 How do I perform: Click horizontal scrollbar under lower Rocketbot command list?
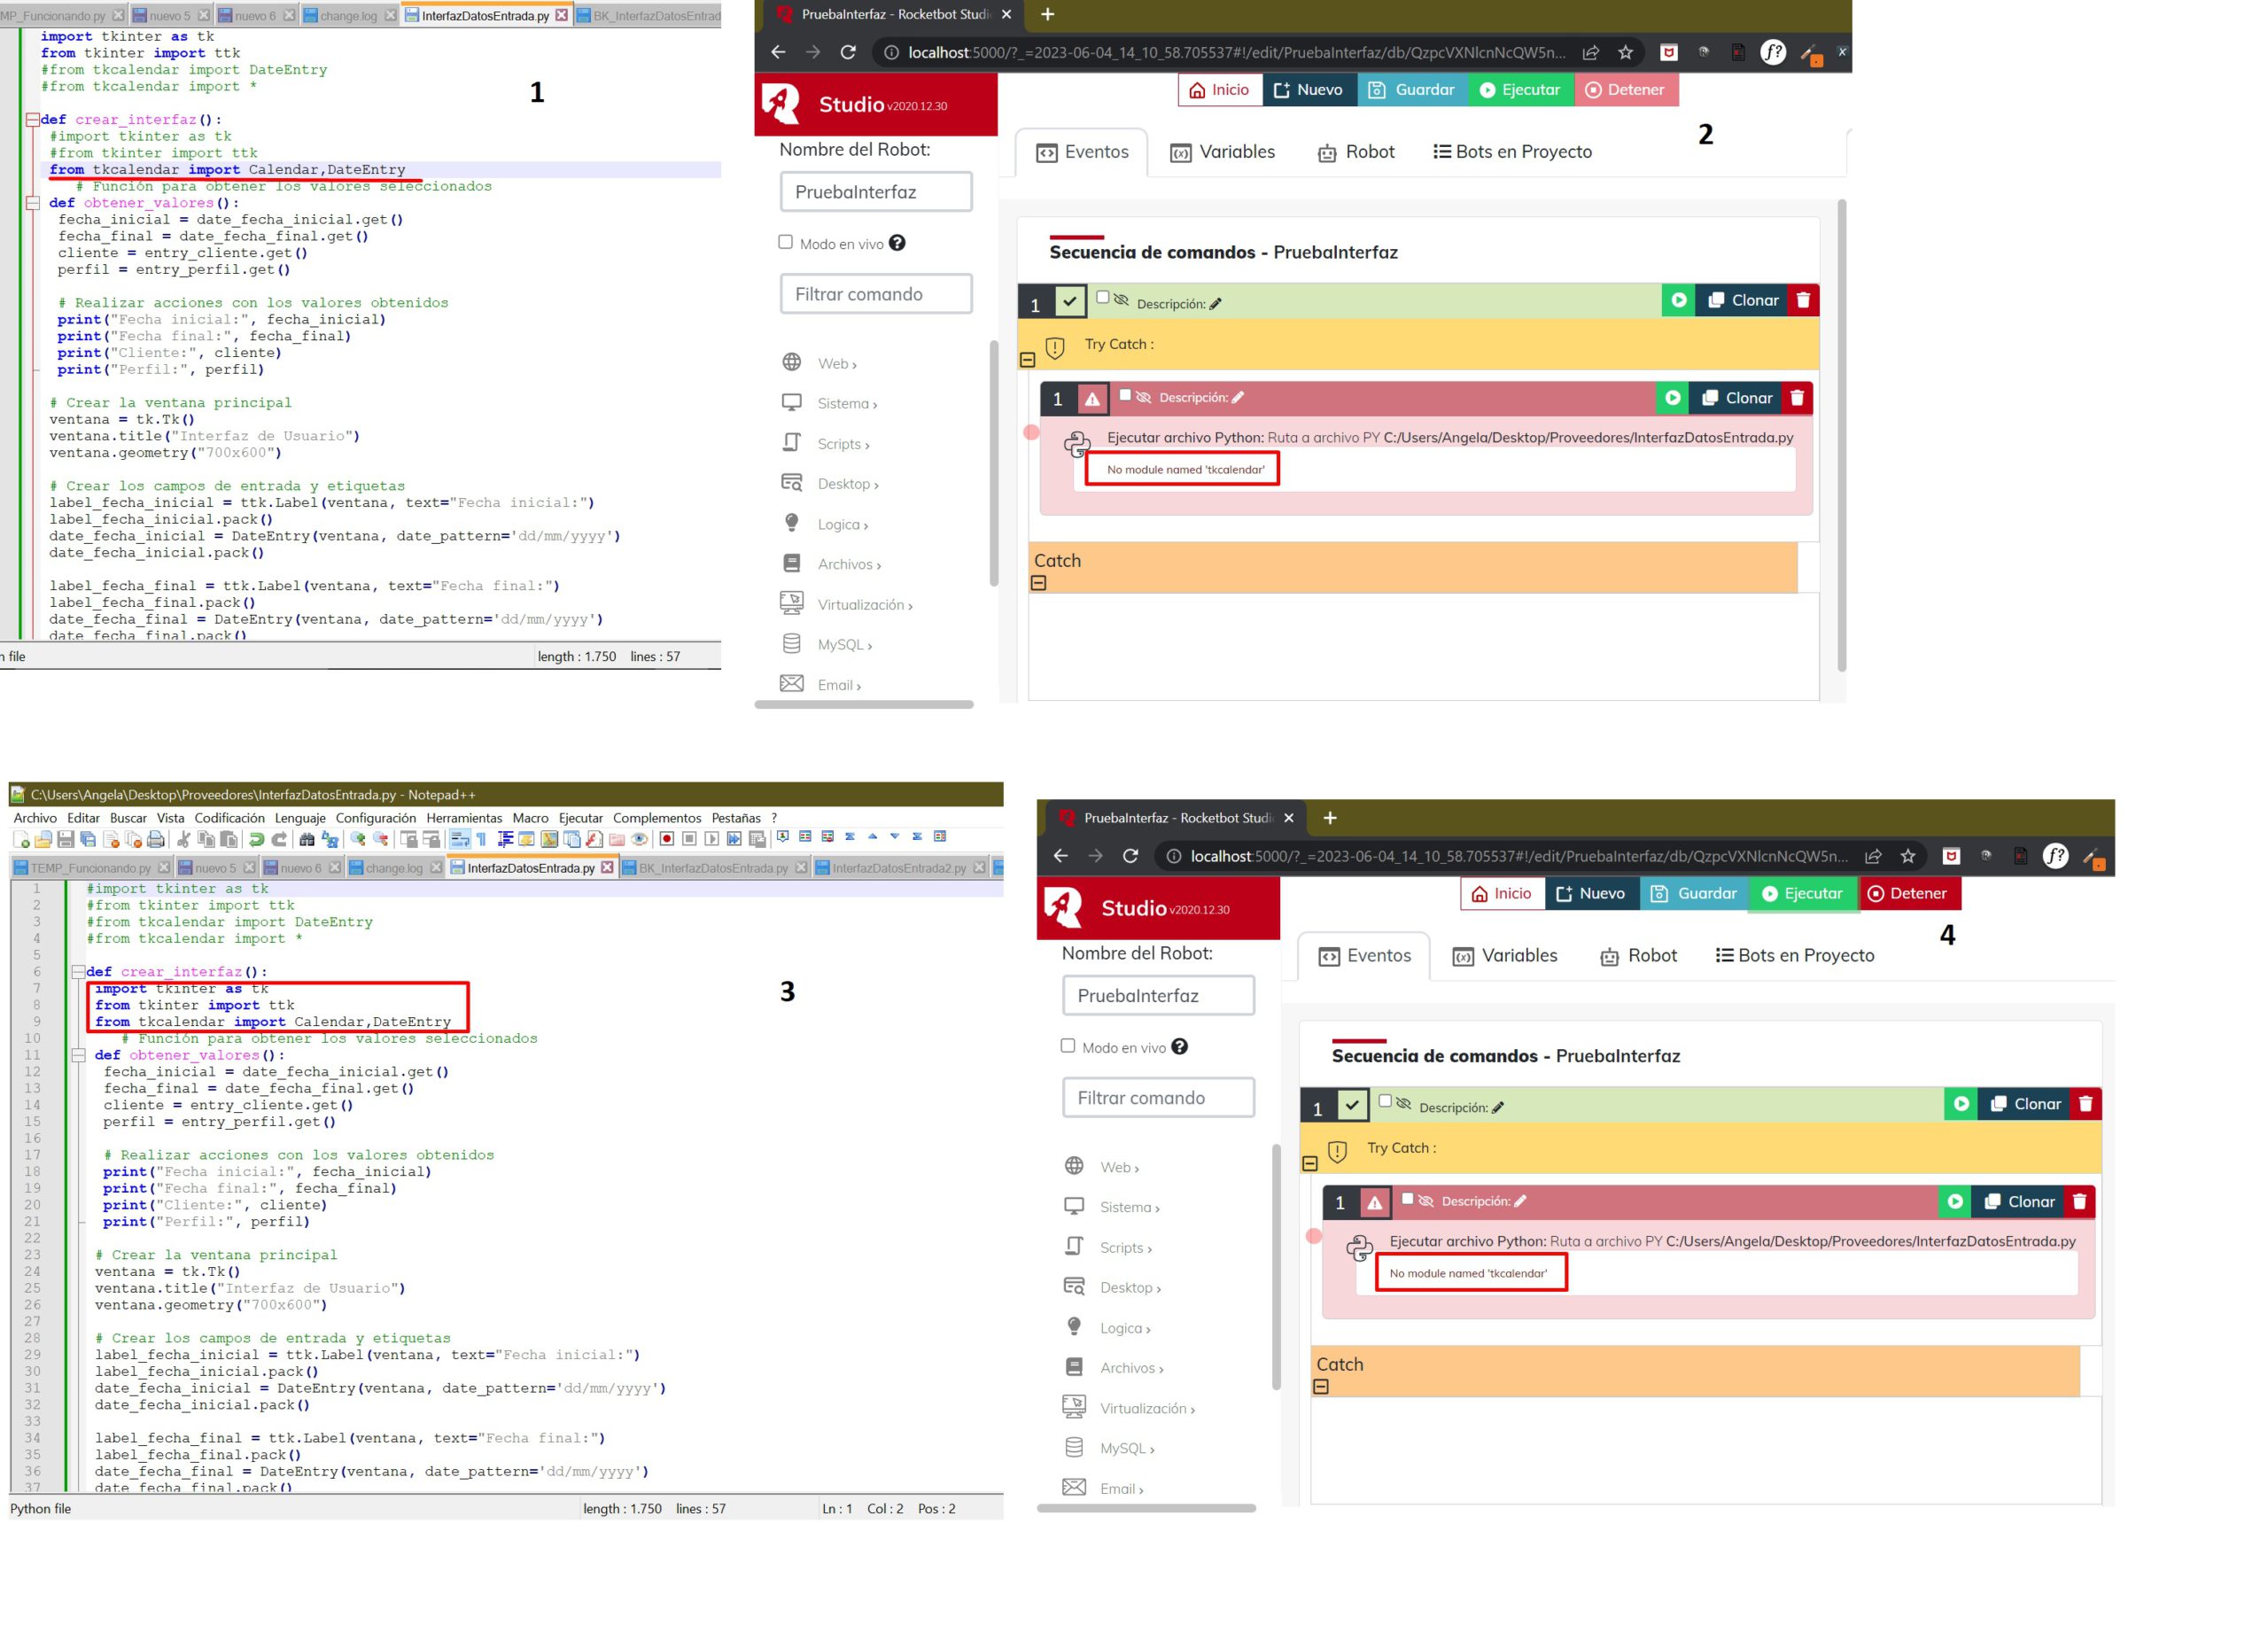1146,1508
